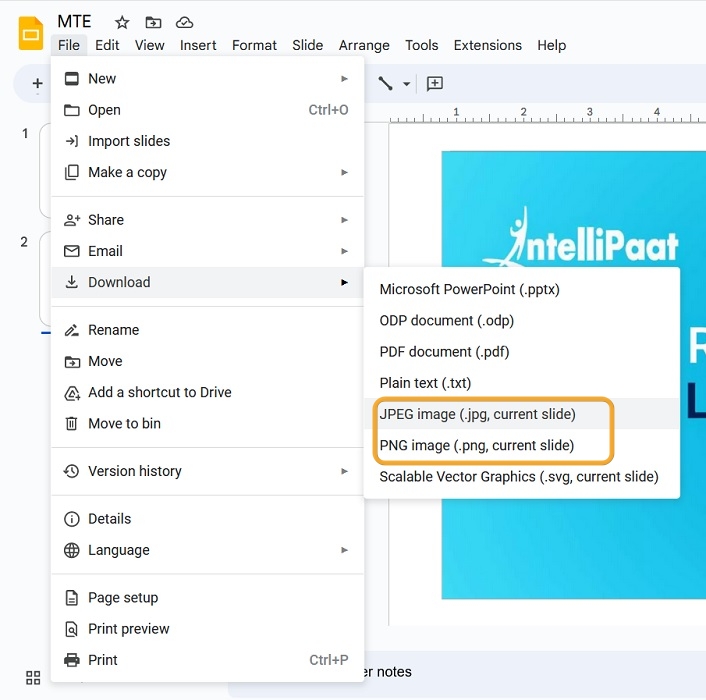
Task: Open Page setup
Action: 207,598
